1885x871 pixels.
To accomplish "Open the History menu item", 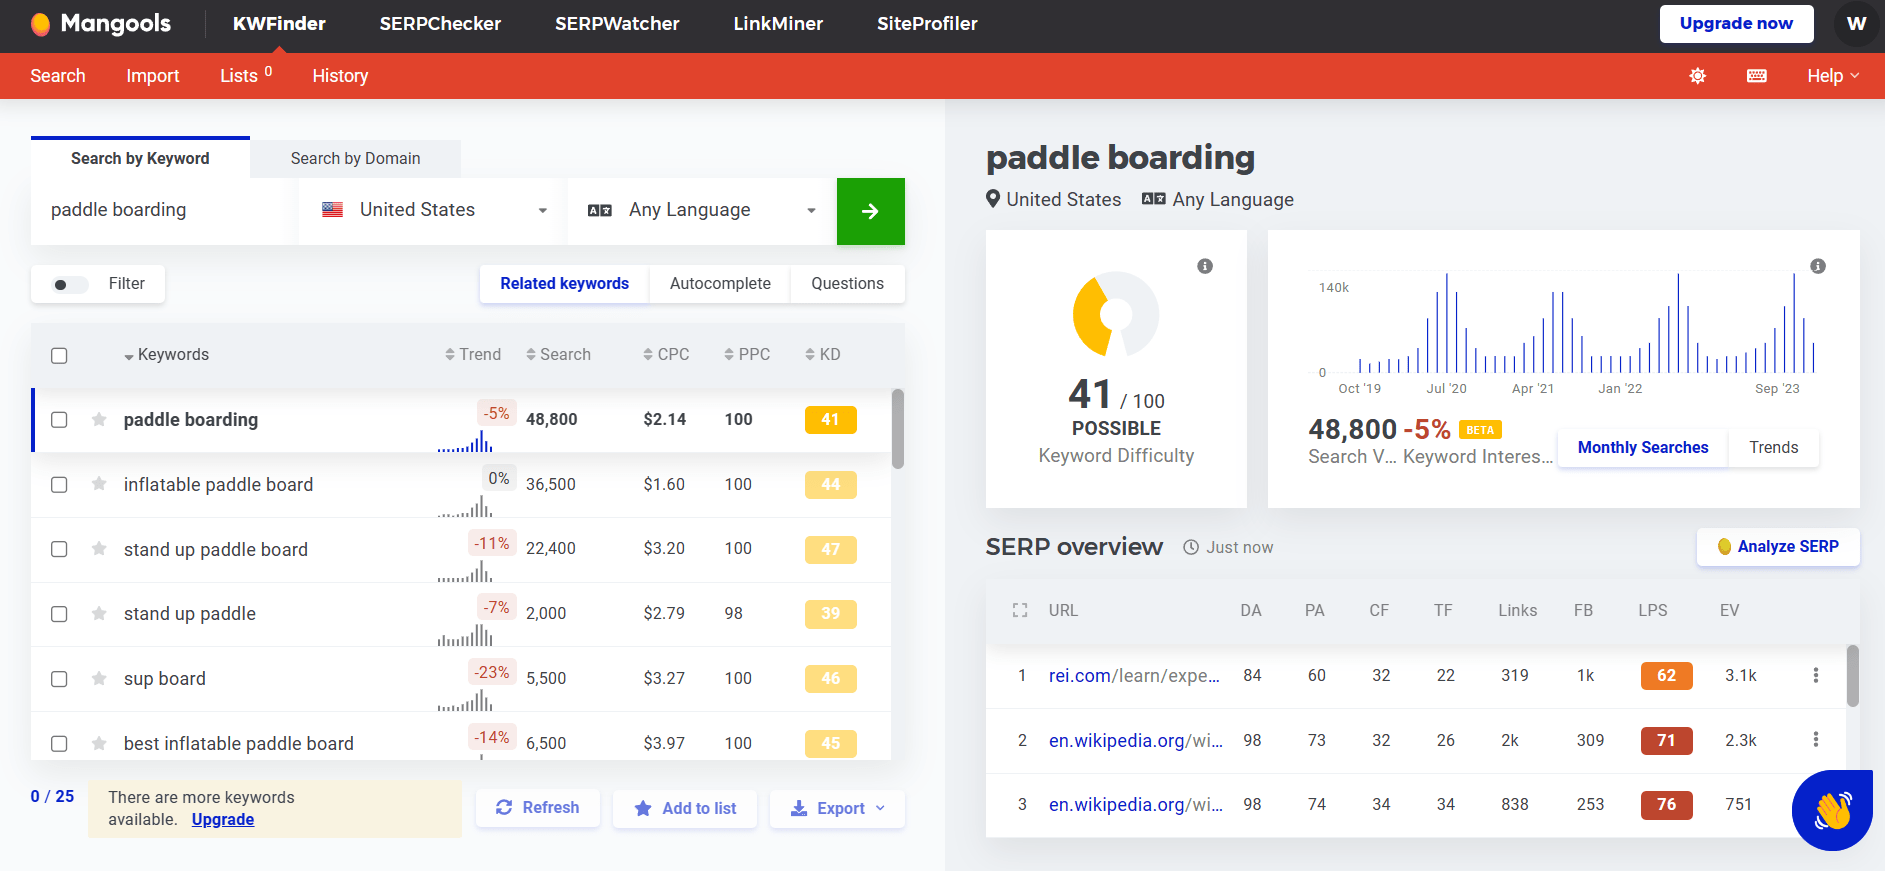I will 340,76.
